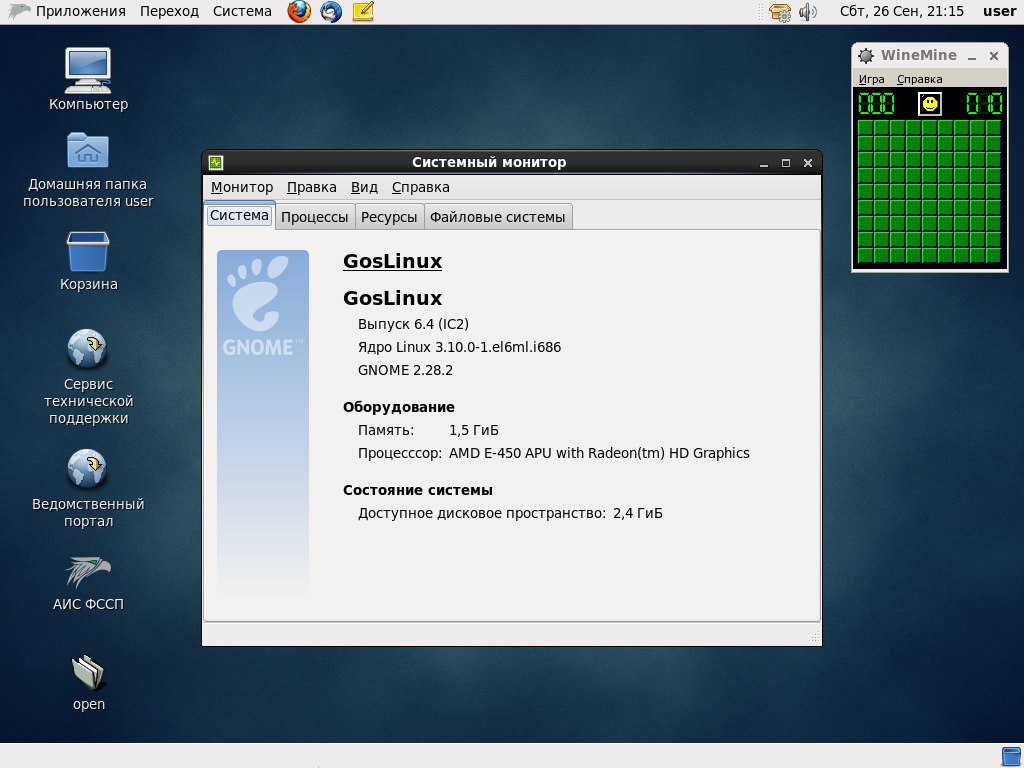Open the Система menu in top panel
The width and height of the screenshot is (1024, 768).
point(242,11)
